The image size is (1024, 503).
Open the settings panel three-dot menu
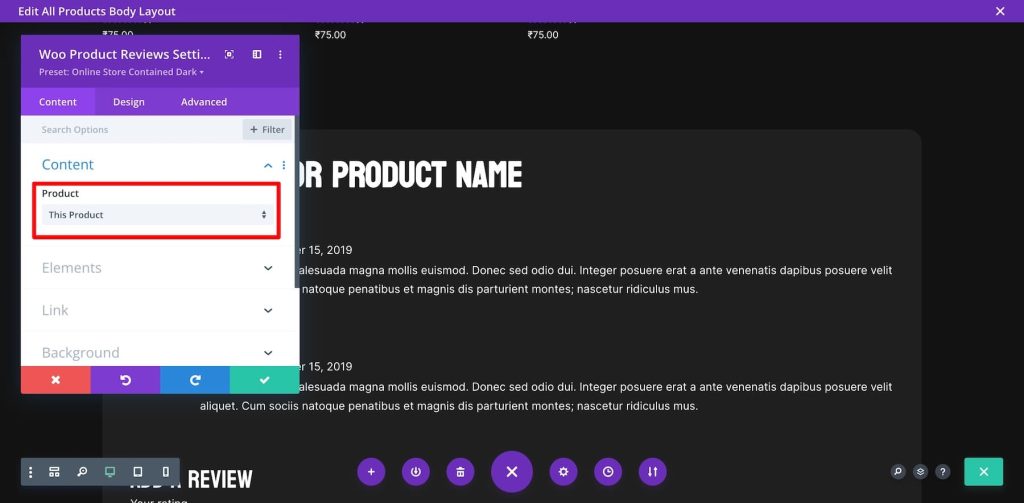click(283, 54)
